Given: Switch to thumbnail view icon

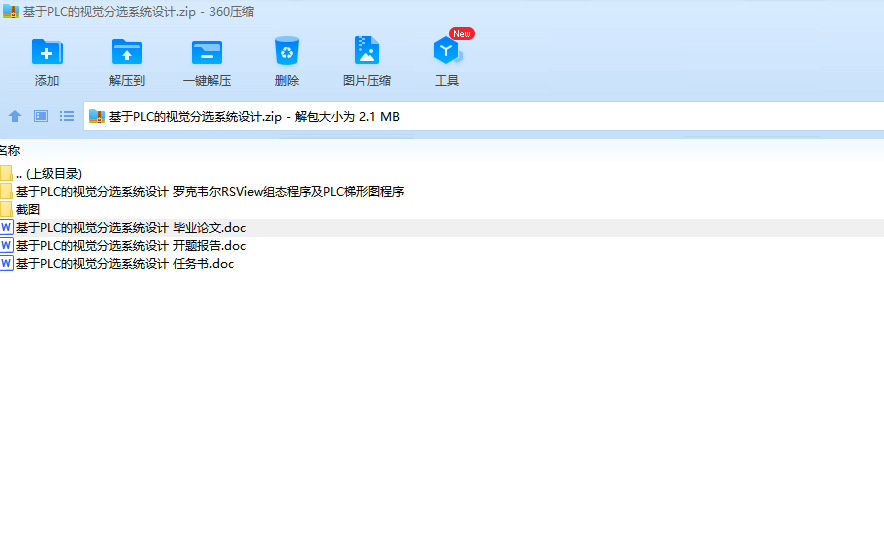Looking at the screenshot, I should point(41,116).
